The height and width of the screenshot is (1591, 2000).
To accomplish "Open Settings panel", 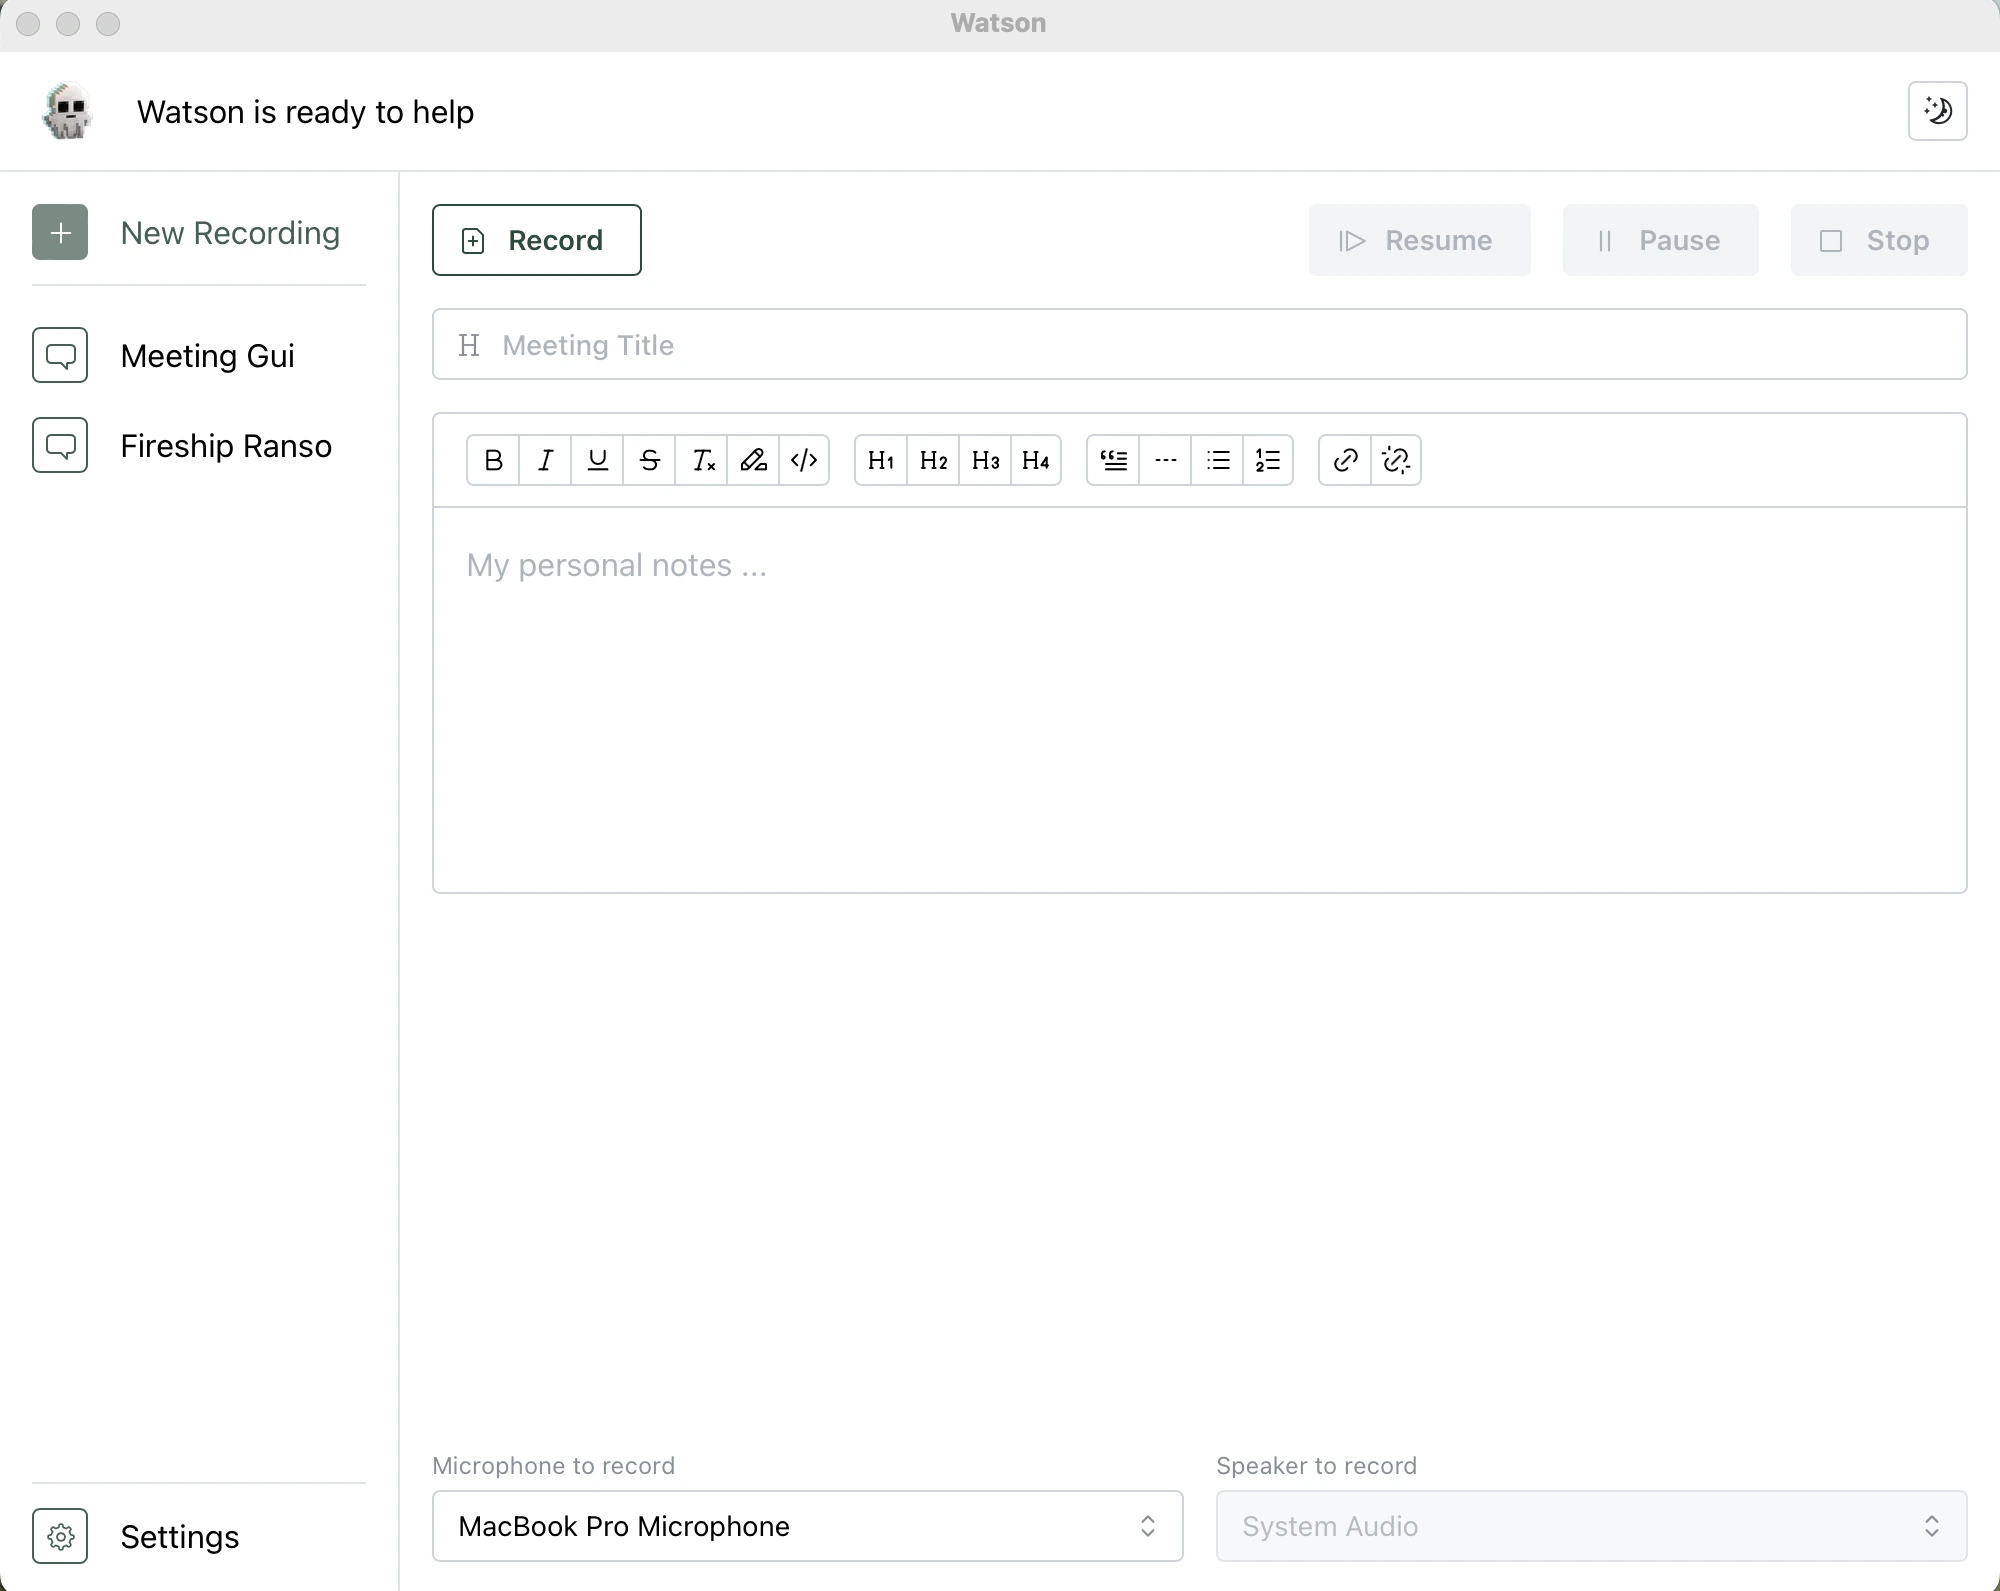I will [x=138, y=1536].
